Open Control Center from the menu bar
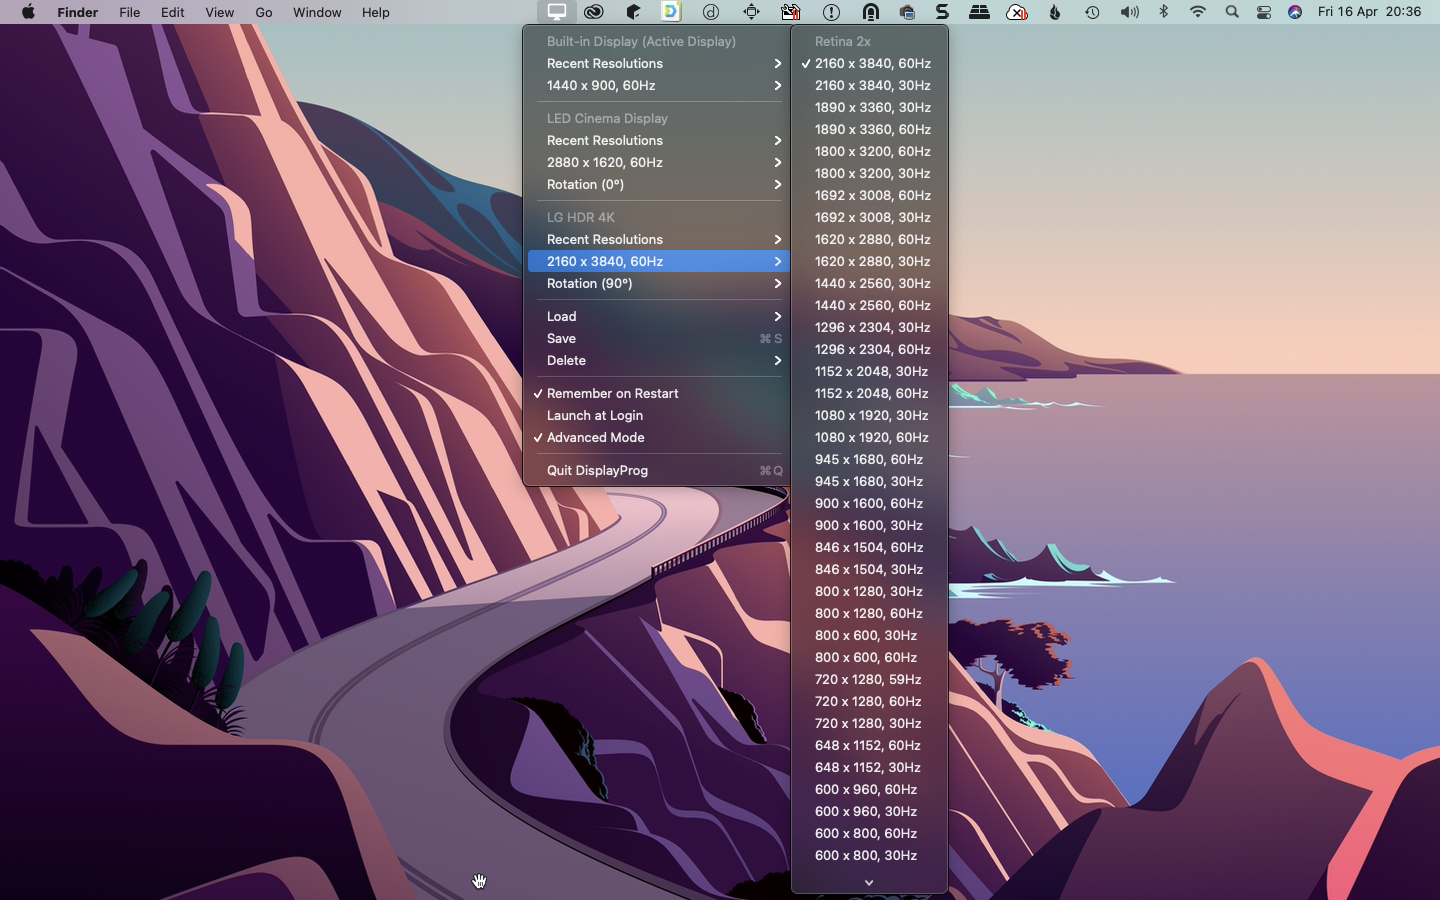Viewport: 1440px width, 900px height. [x=1264, y=12]
